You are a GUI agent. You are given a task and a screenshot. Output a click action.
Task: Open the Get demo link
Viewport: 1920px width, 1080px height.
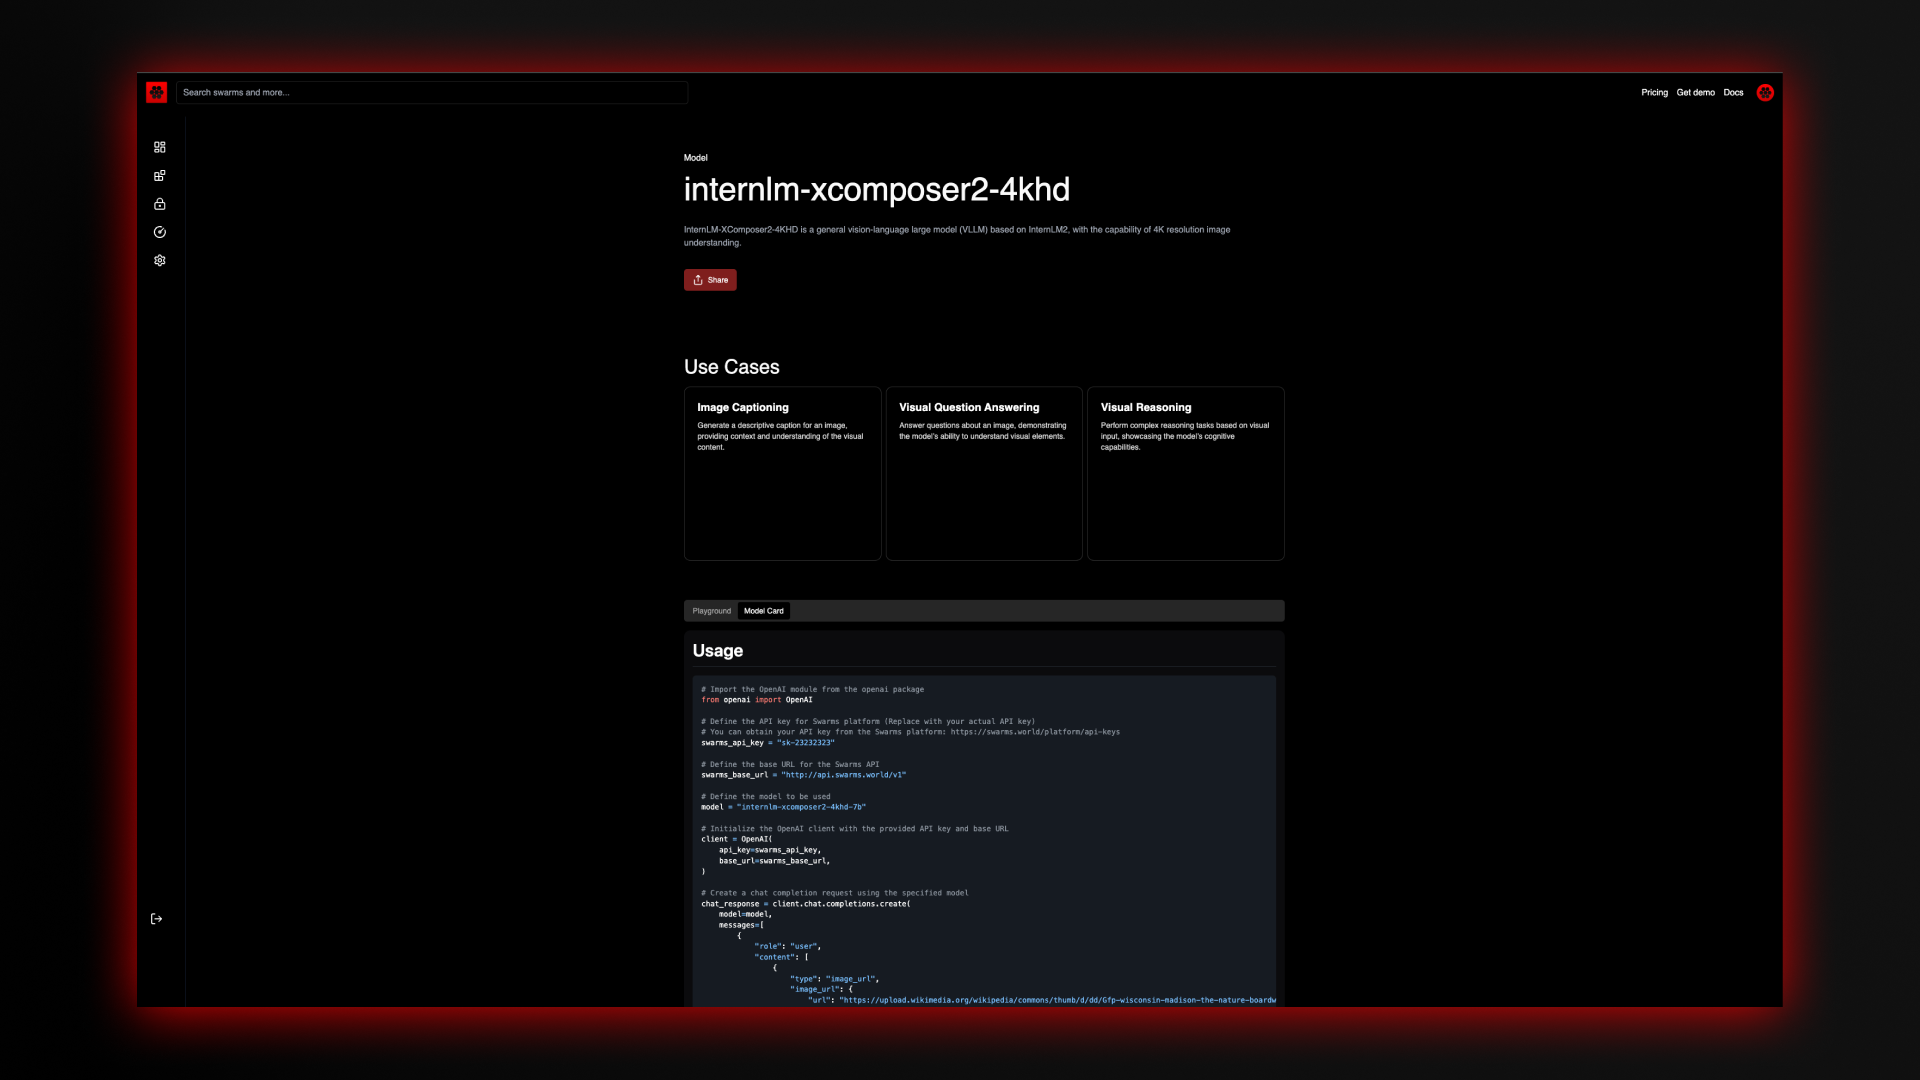[1696, 93]
